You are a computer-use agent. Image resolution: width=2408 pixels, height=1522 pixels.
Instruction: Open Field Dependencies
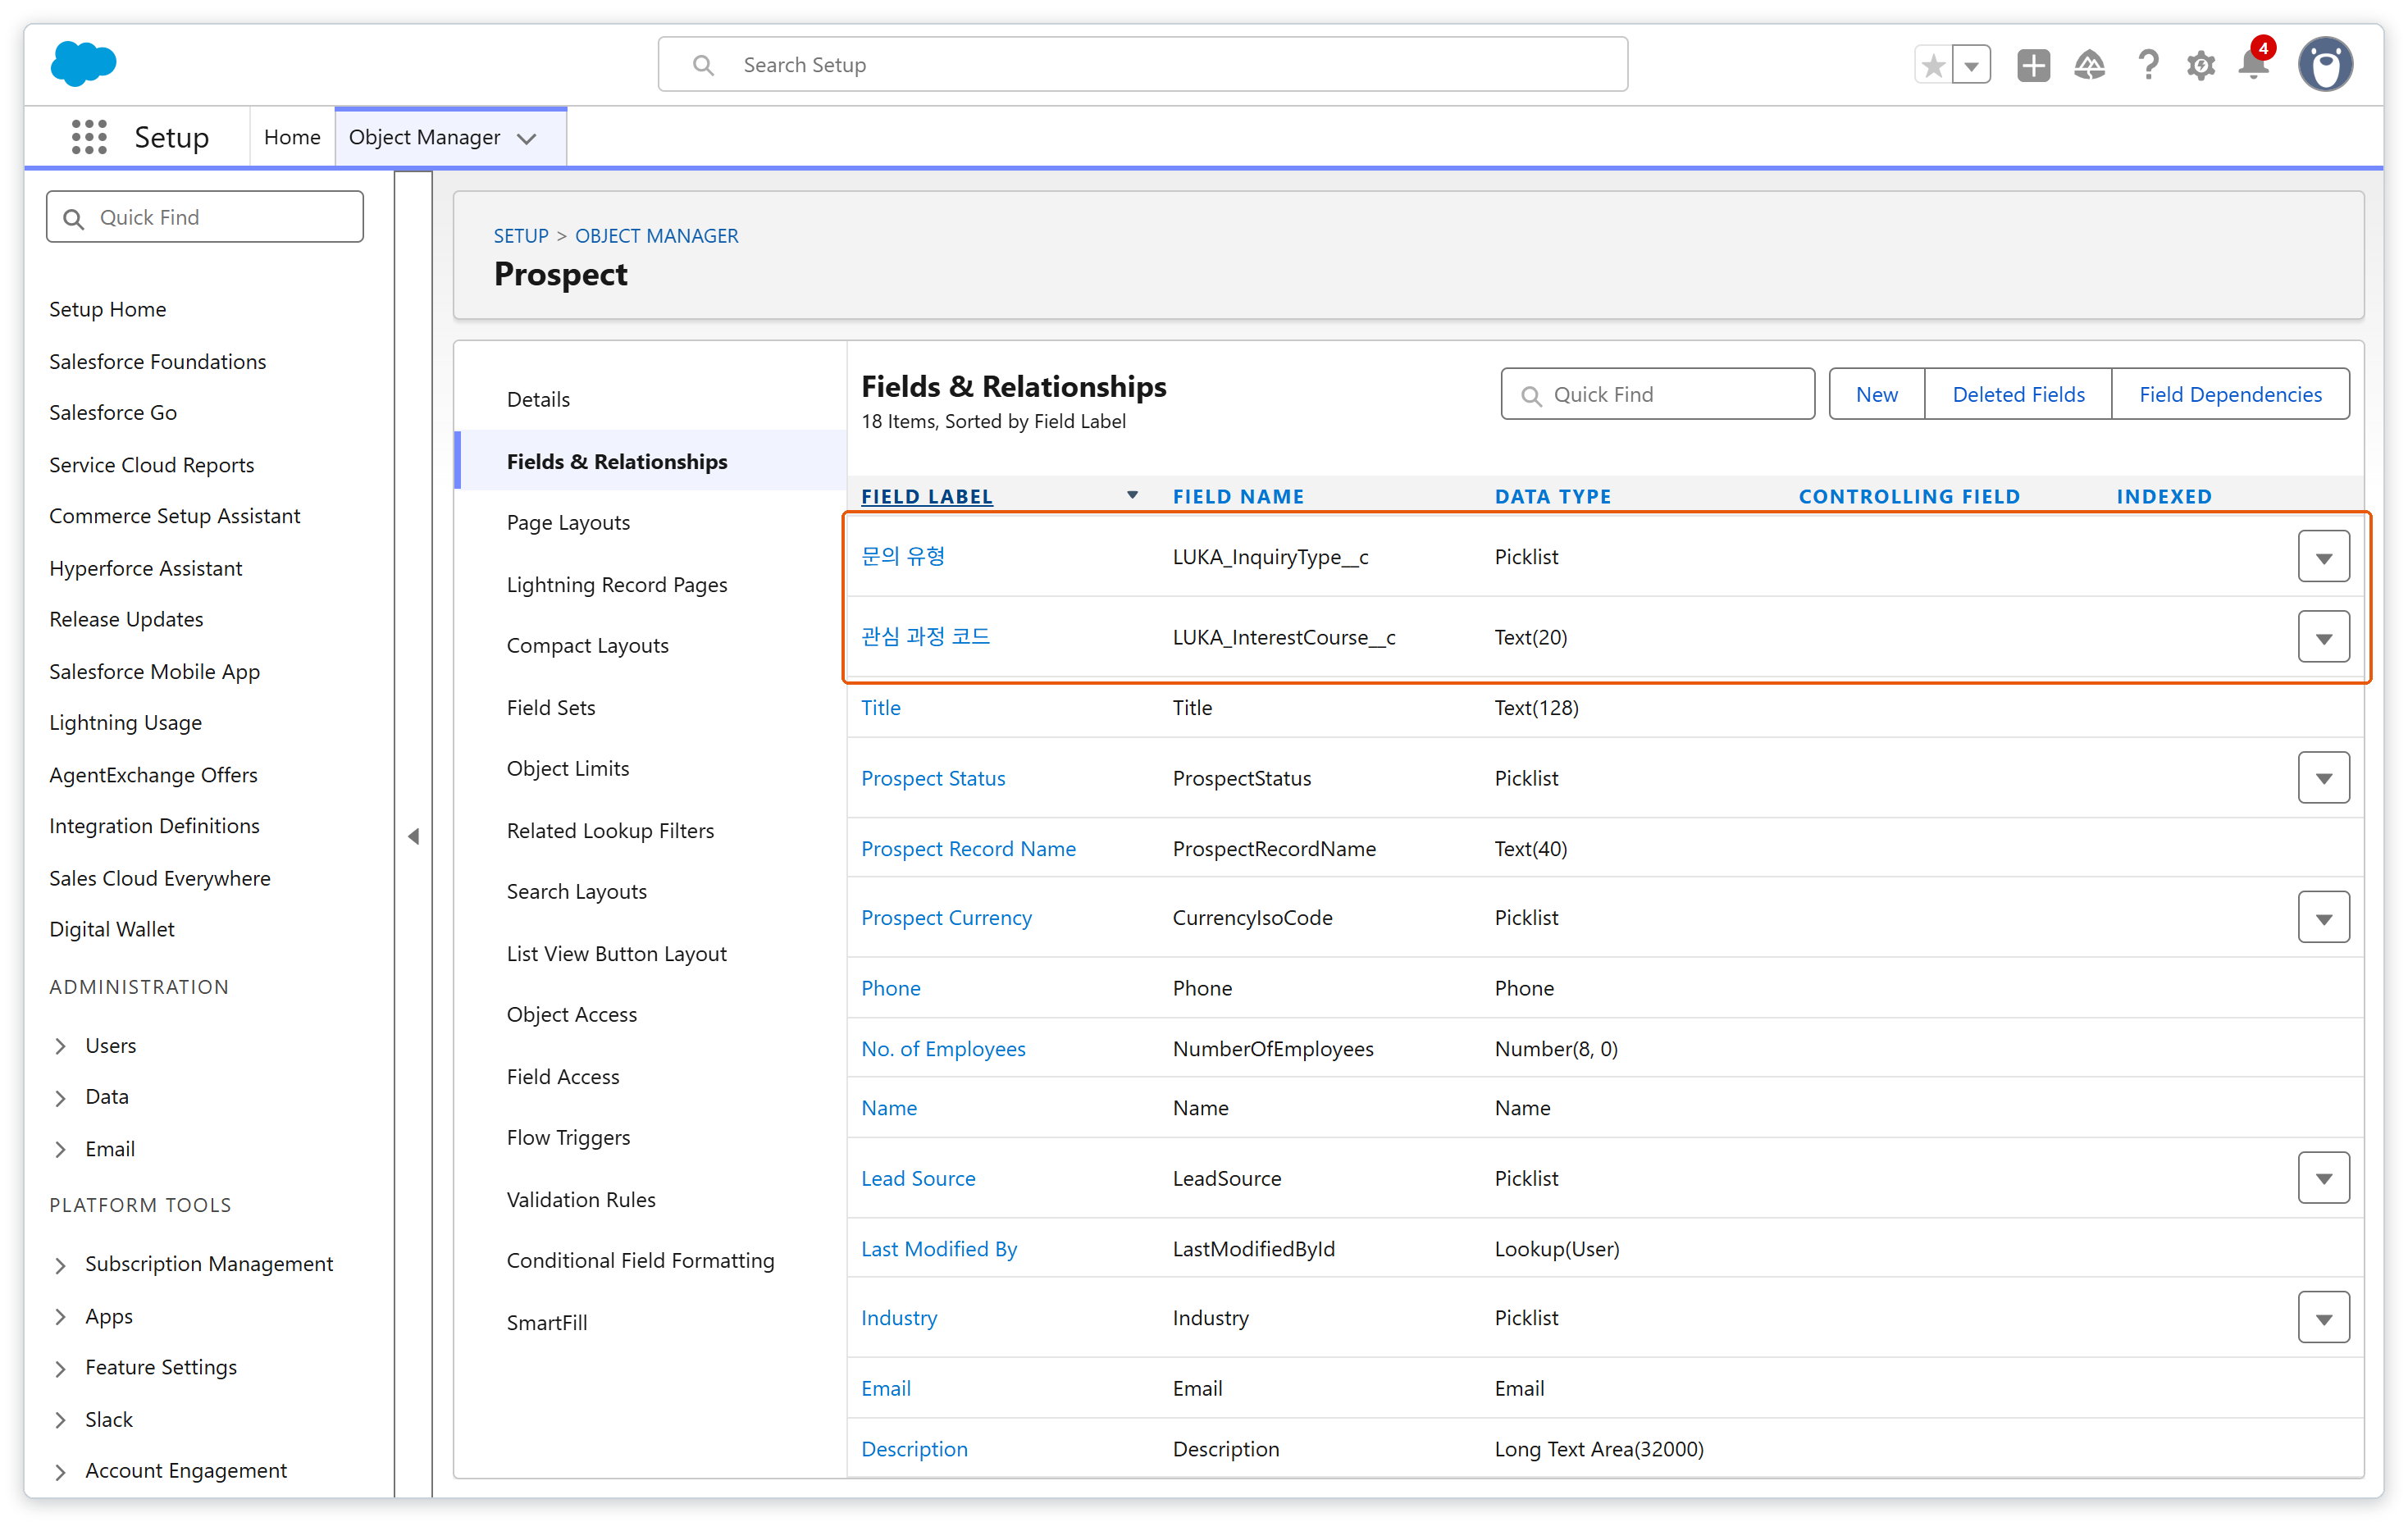[2230, 394]
